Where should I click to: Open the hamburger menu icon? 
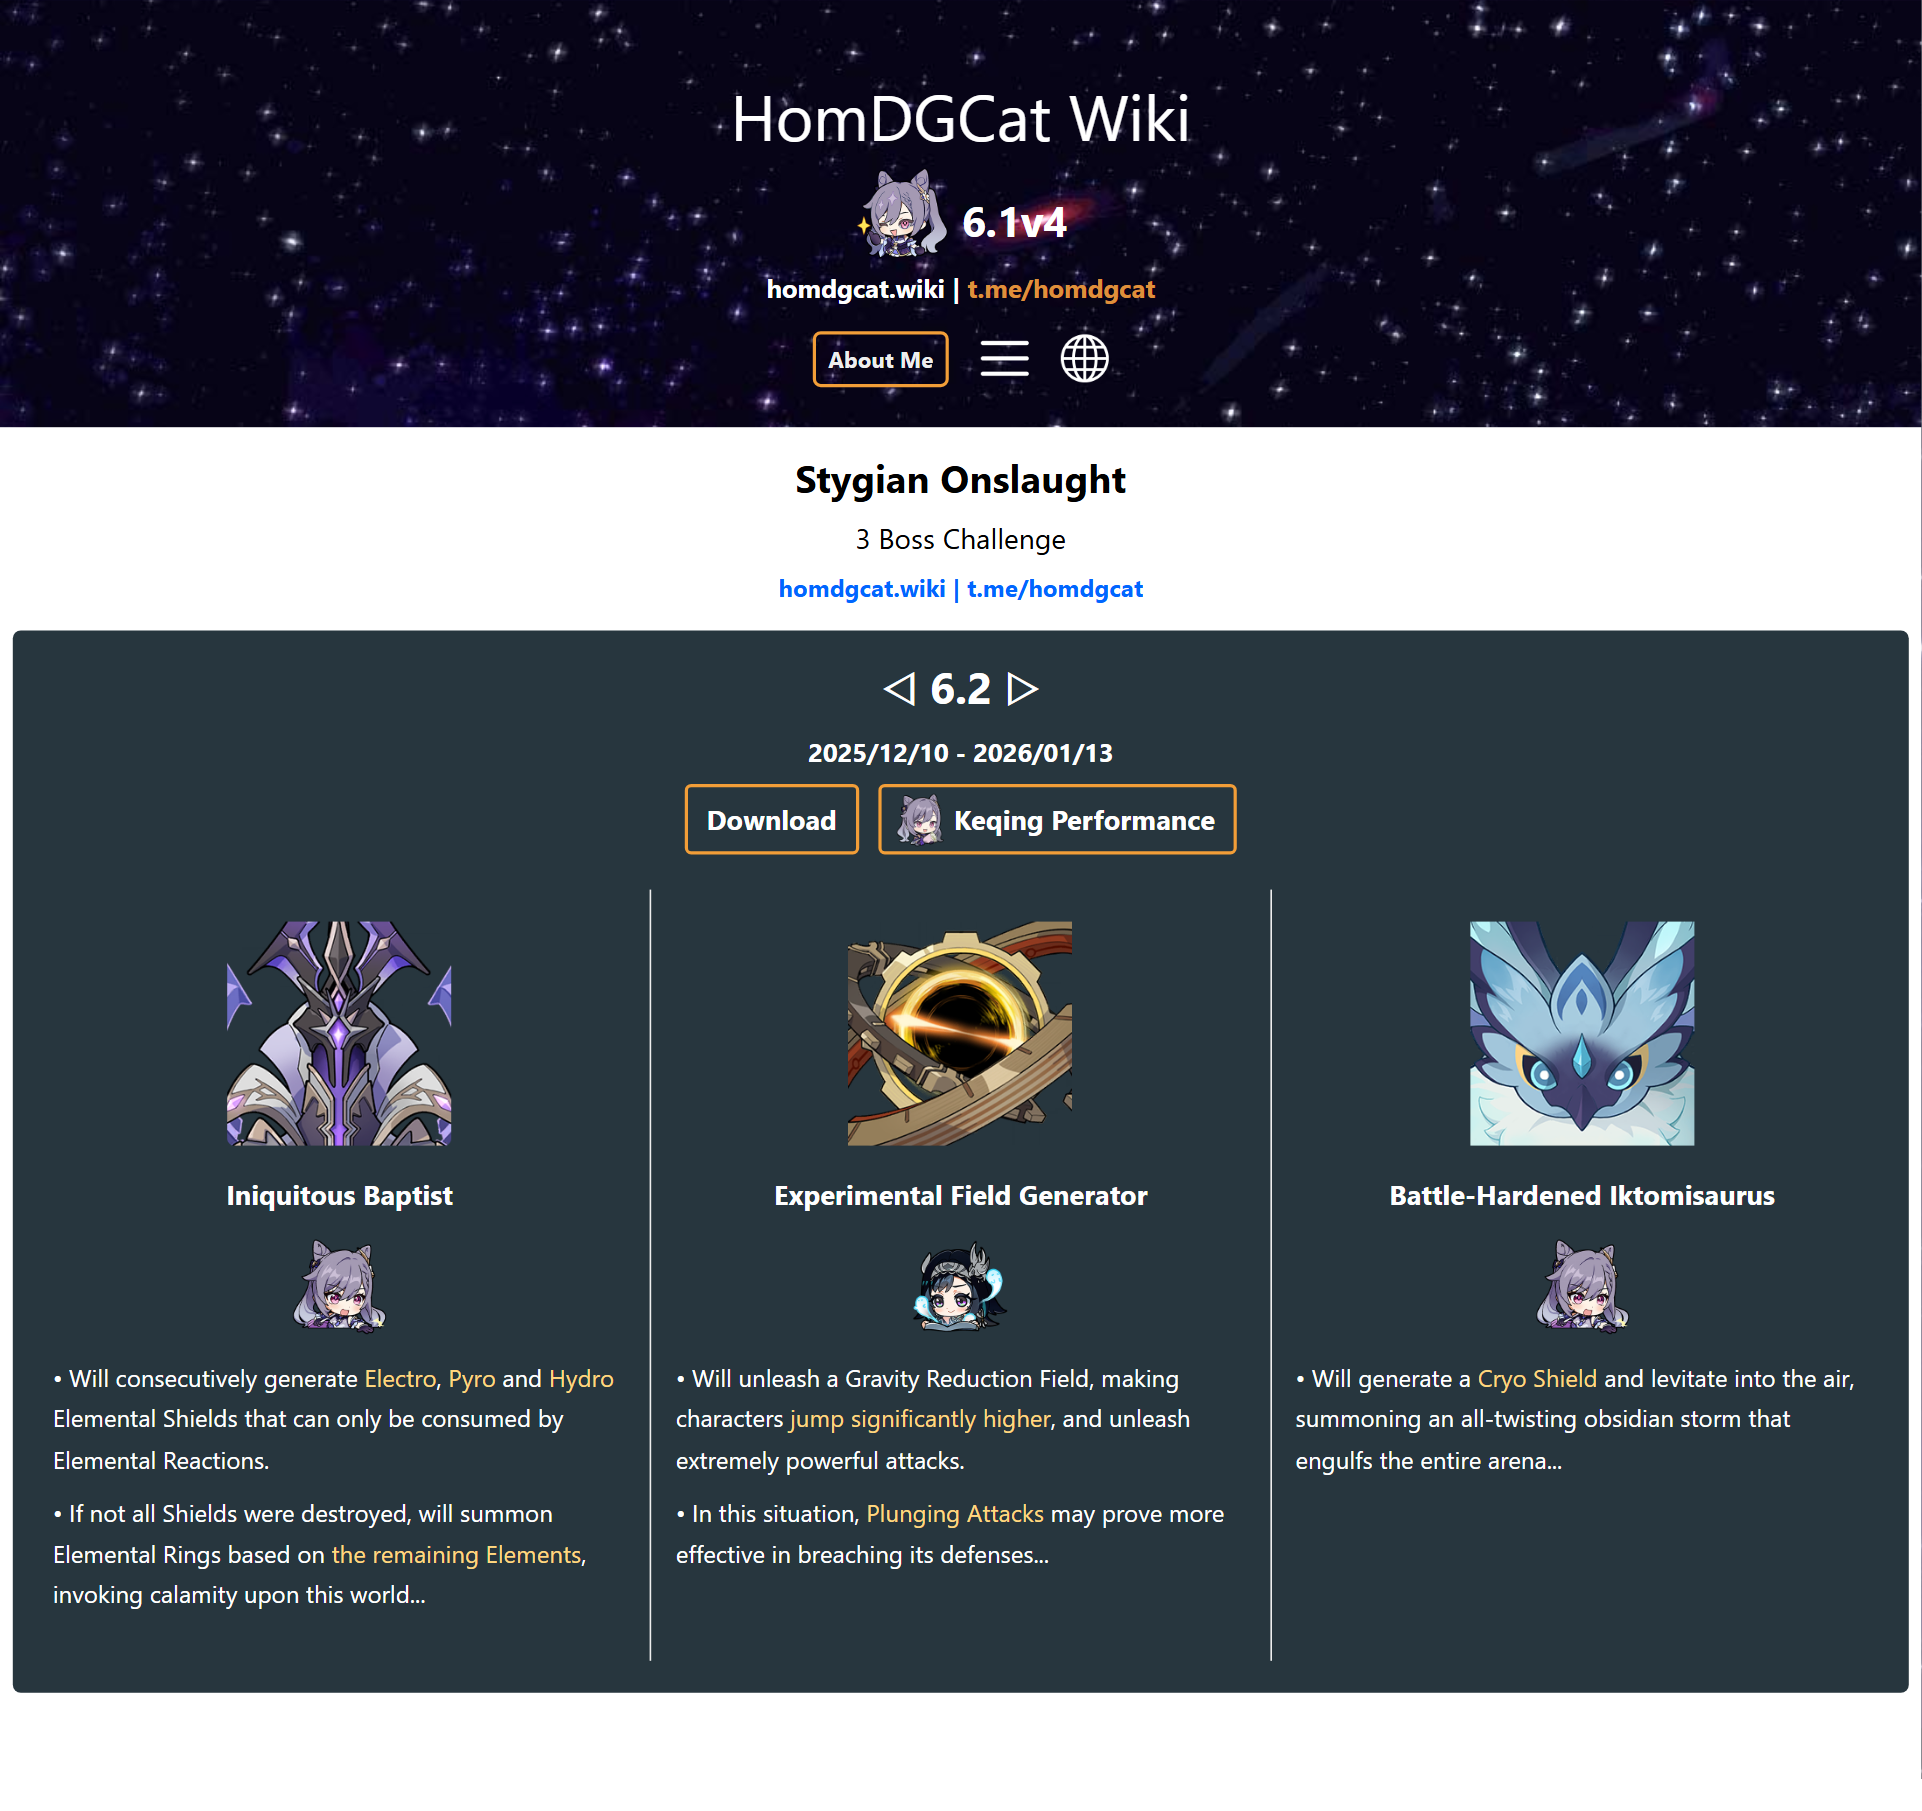1004,358
